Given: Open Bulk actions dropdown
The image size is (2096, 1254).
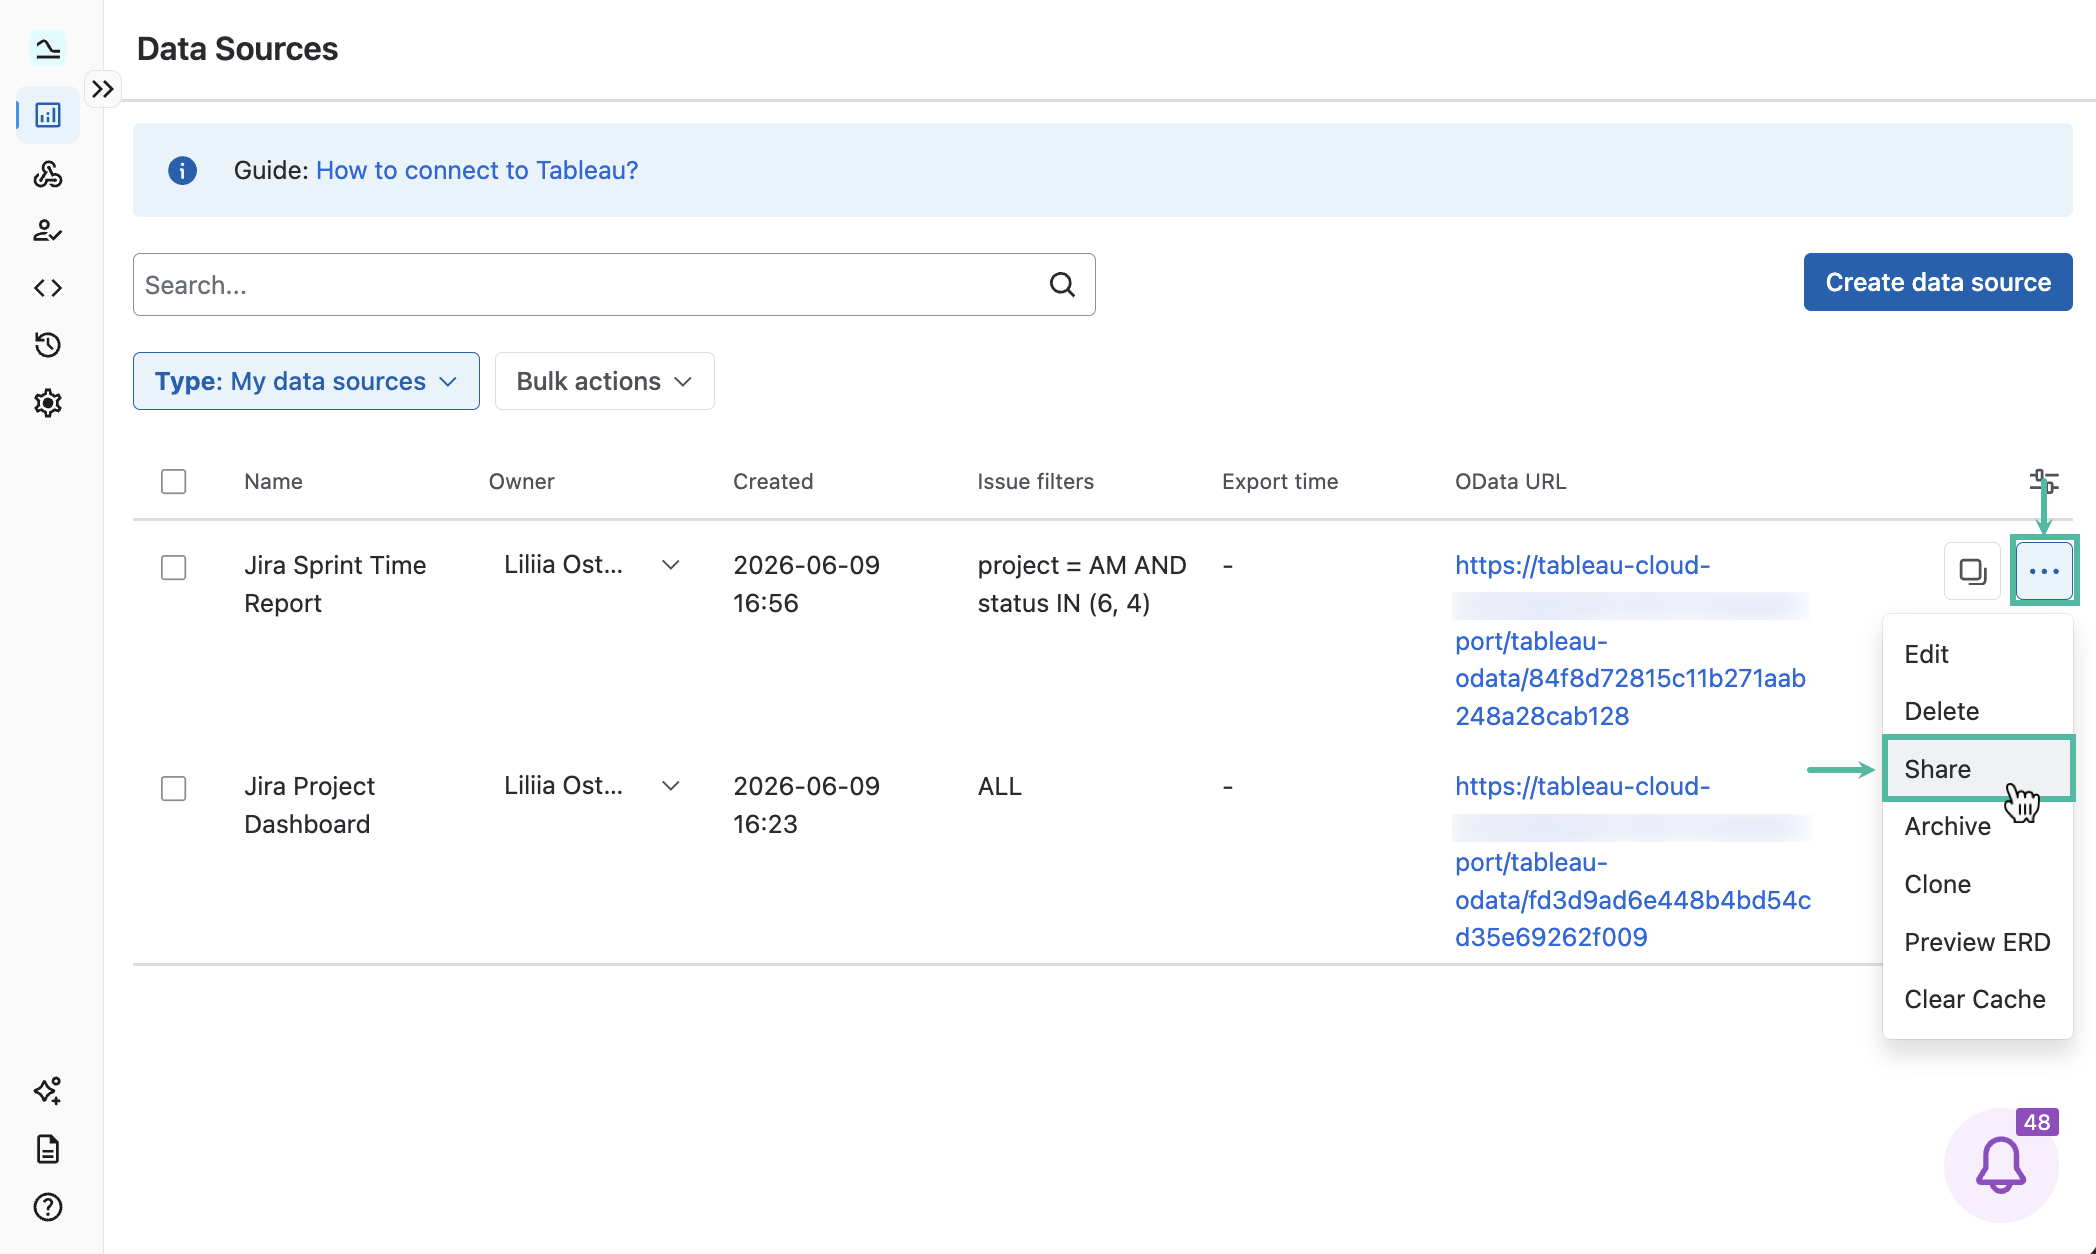Looking at the screenshot, I should pos(604,381).
